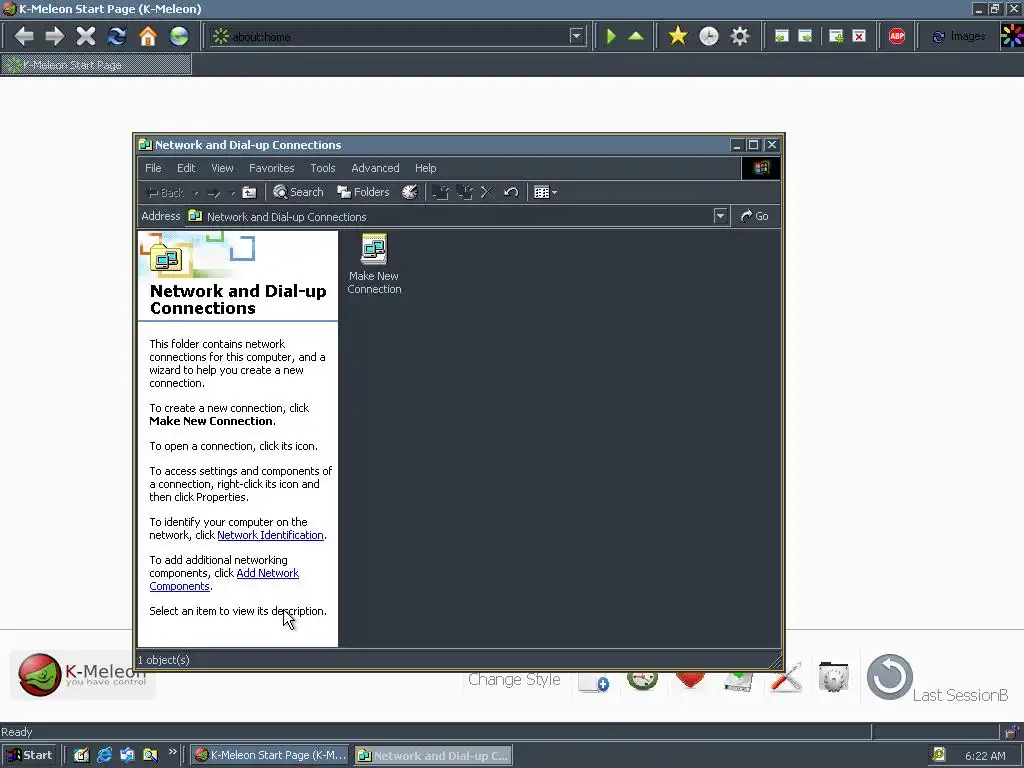Click the Undo icon in Network Connections toolbar
This screenshot has height=768, width=1024.
(511, 192)
